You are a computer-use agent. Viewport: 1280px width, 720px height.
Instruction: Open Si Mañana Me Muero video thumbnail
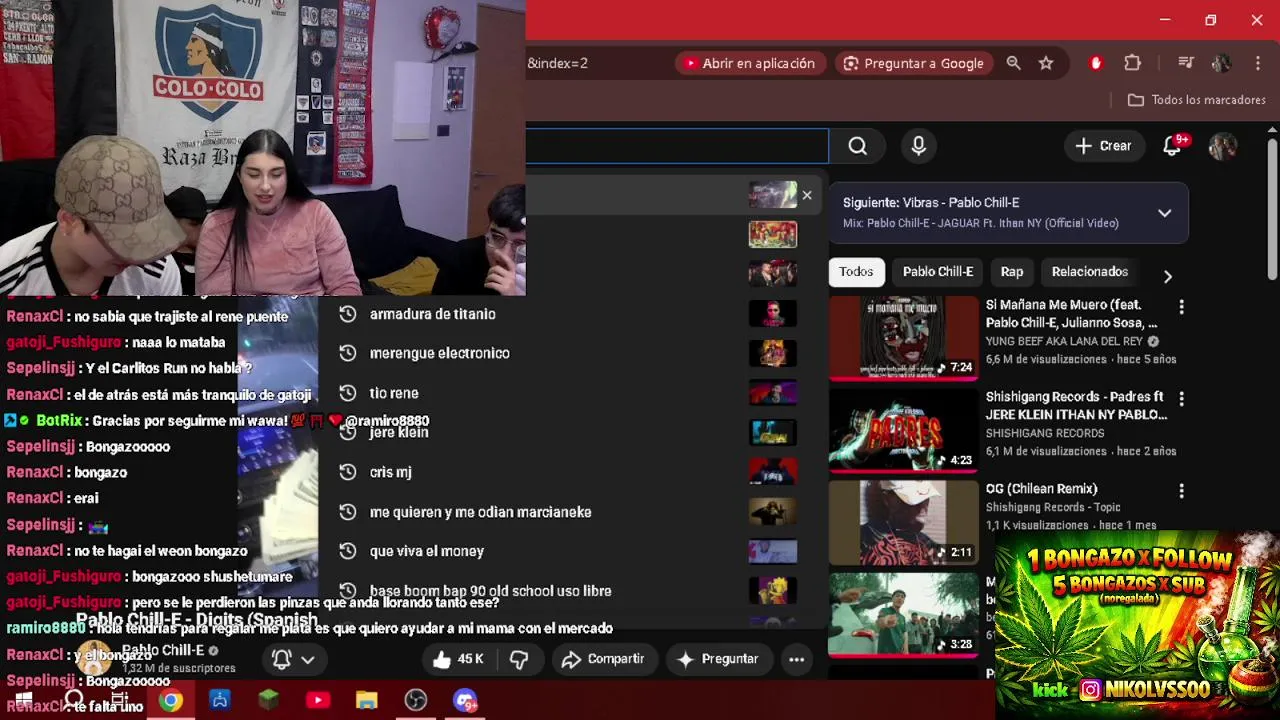903,338
